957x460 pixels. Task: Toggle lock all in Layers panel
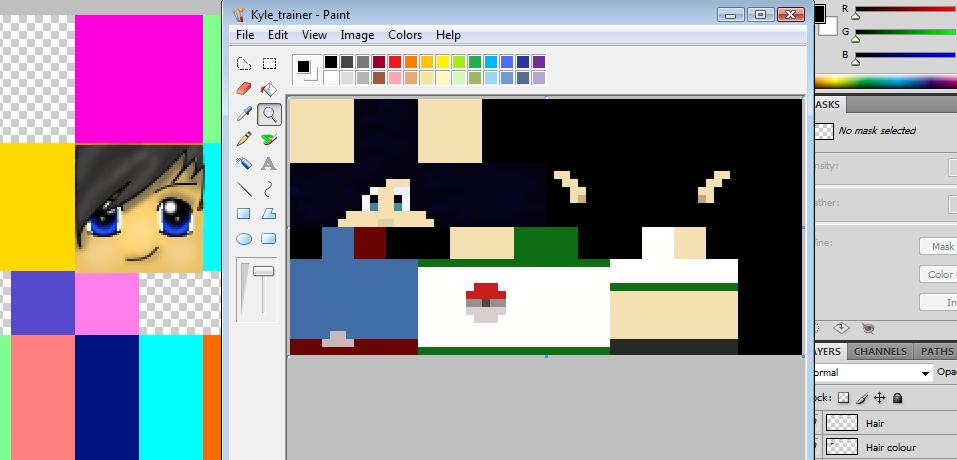pyautogui.click(x=898, y=398)
